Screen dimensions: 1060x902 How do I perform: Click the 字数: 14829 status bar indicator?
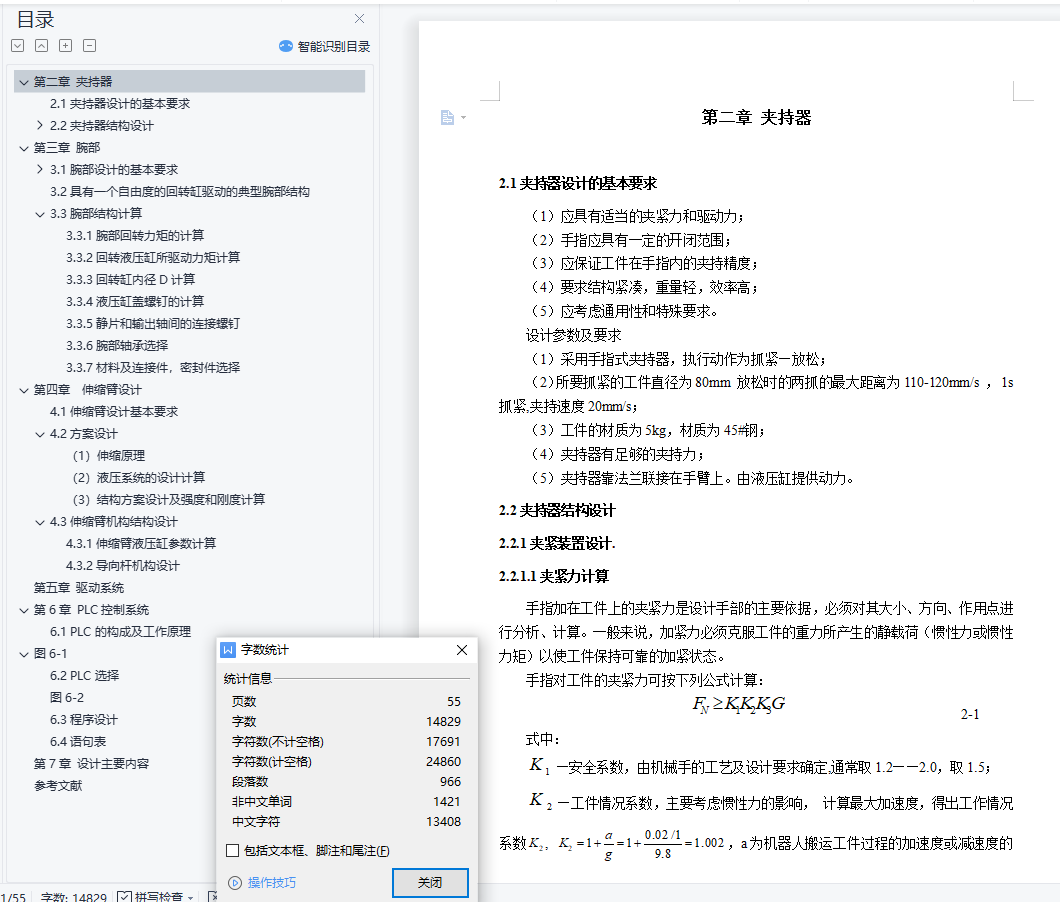pyautogui.click(x=73, y=897)
